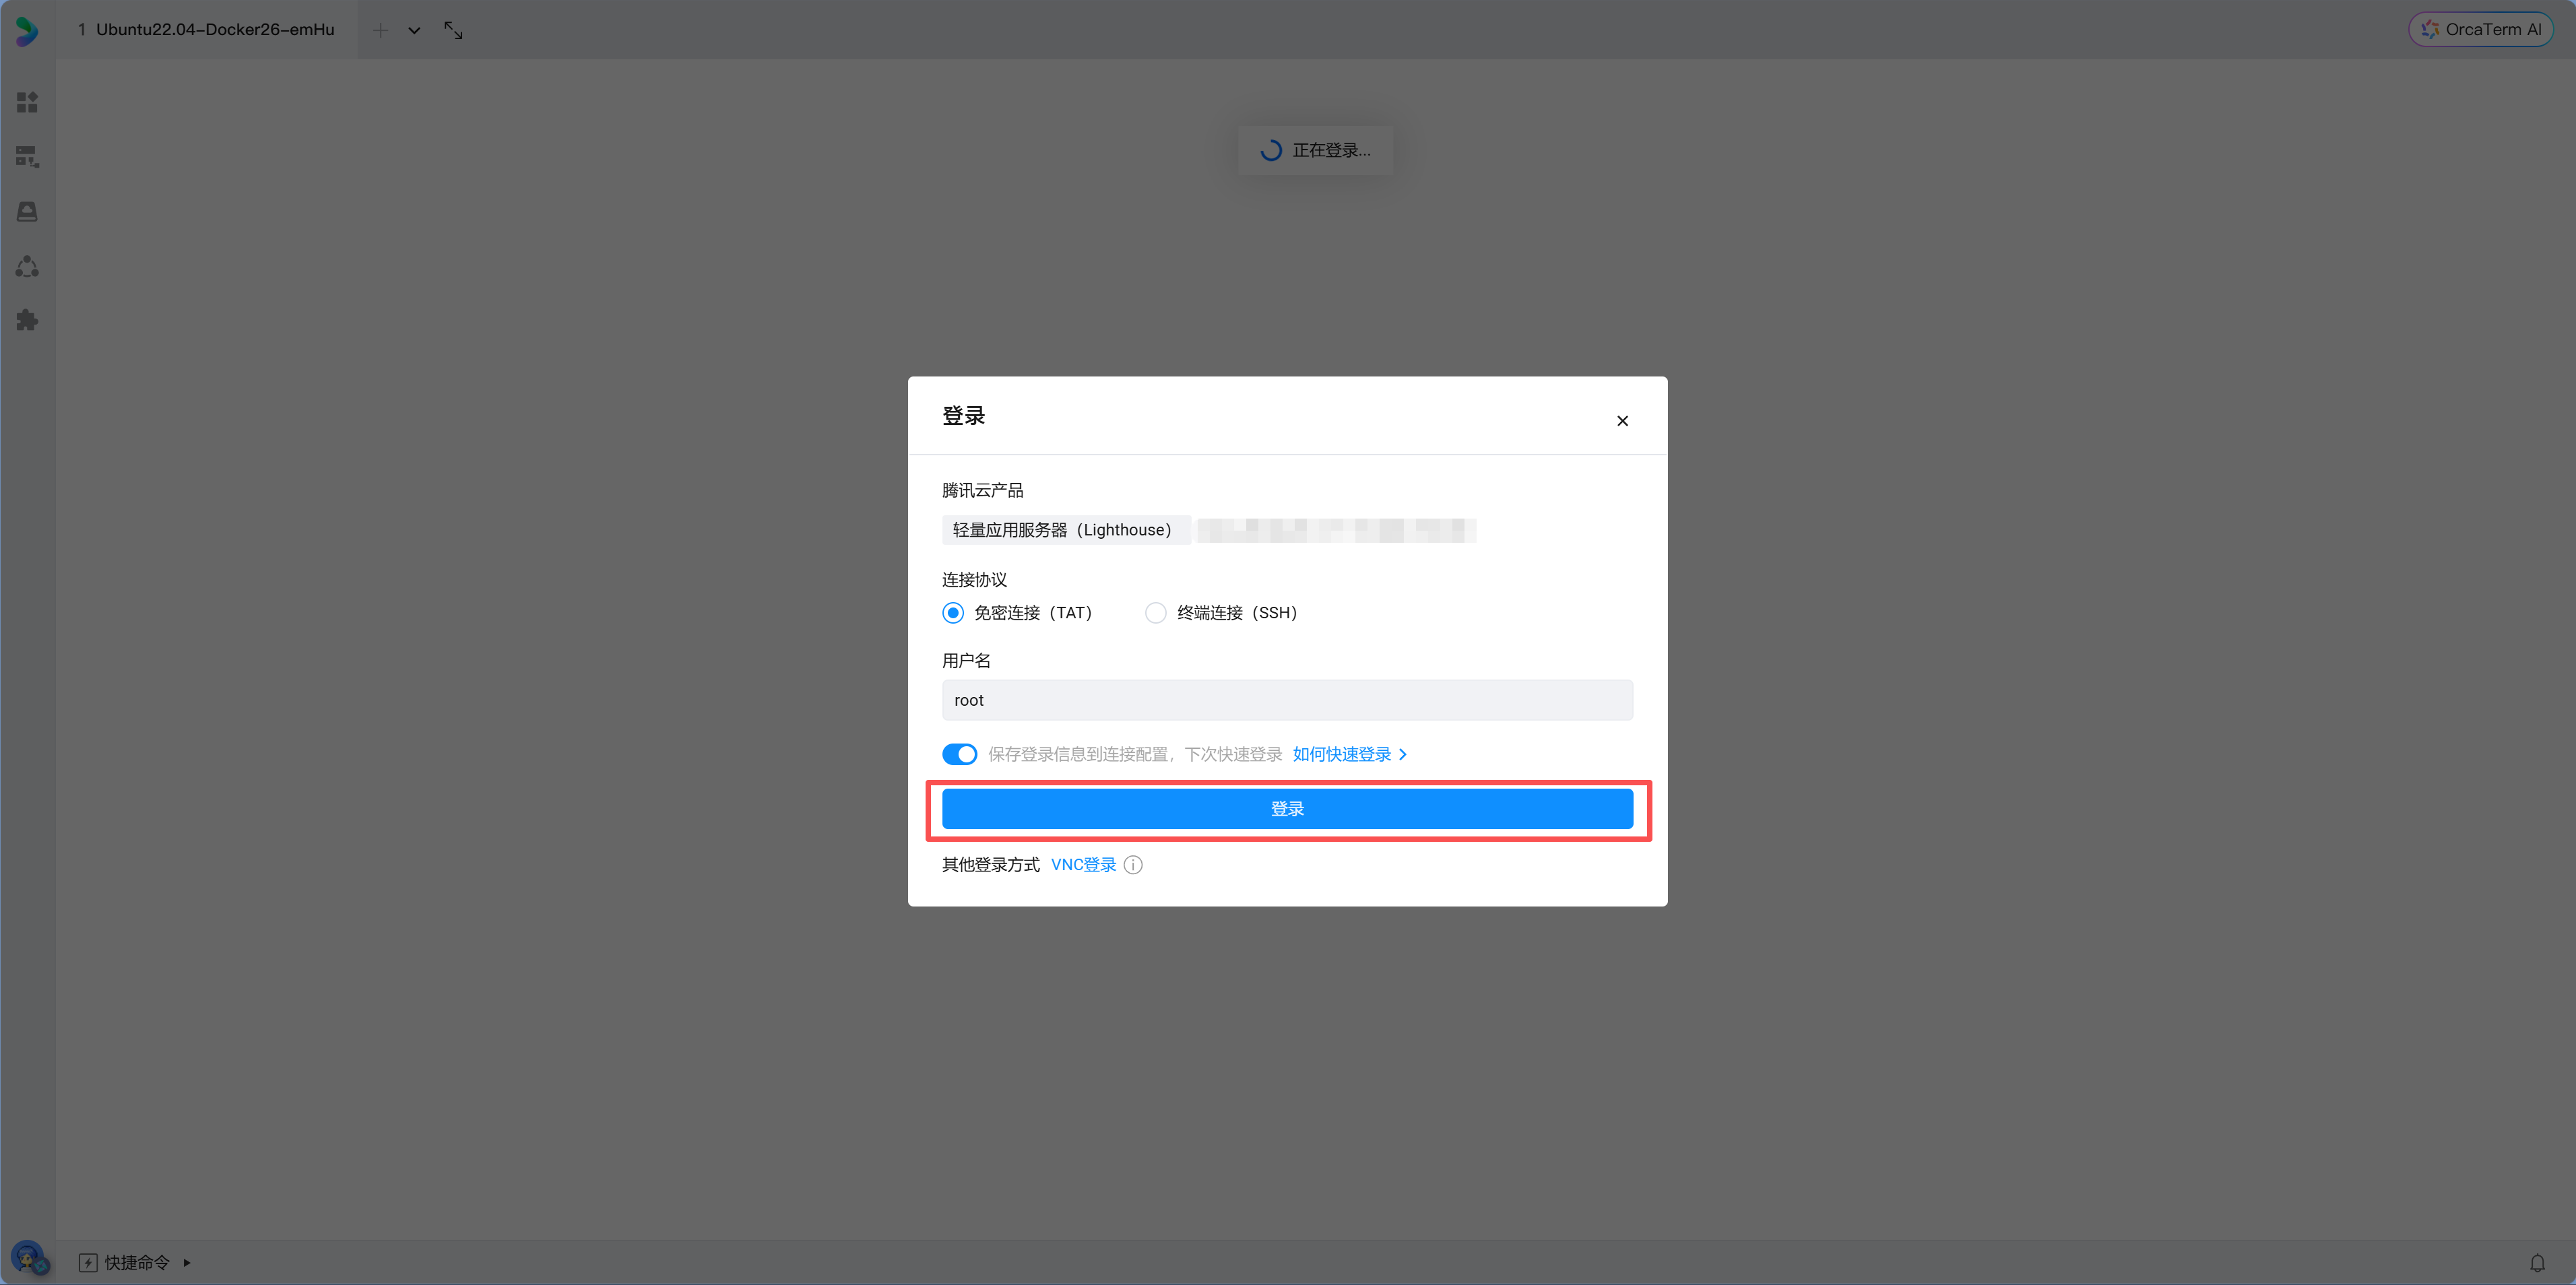The image size is (2576, 1285).
Task: Click the OrcaTerm AI assistant button
Action: (2481, 28)
